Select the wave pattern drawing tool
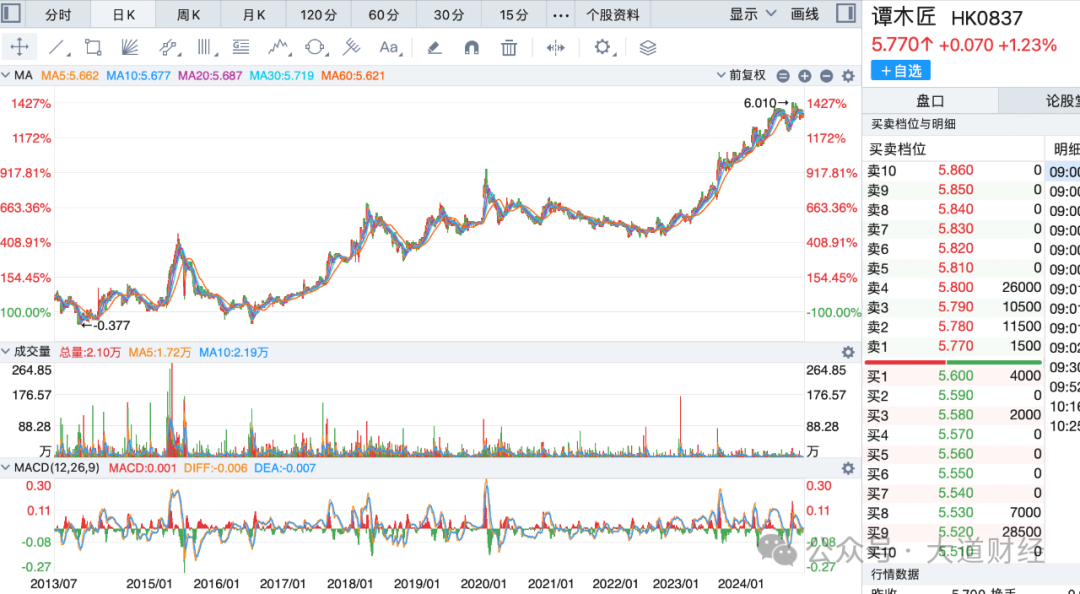Image resolution: width=1080 pixels, height=594 pixels. pyautogui.click(x=278, y=48)
